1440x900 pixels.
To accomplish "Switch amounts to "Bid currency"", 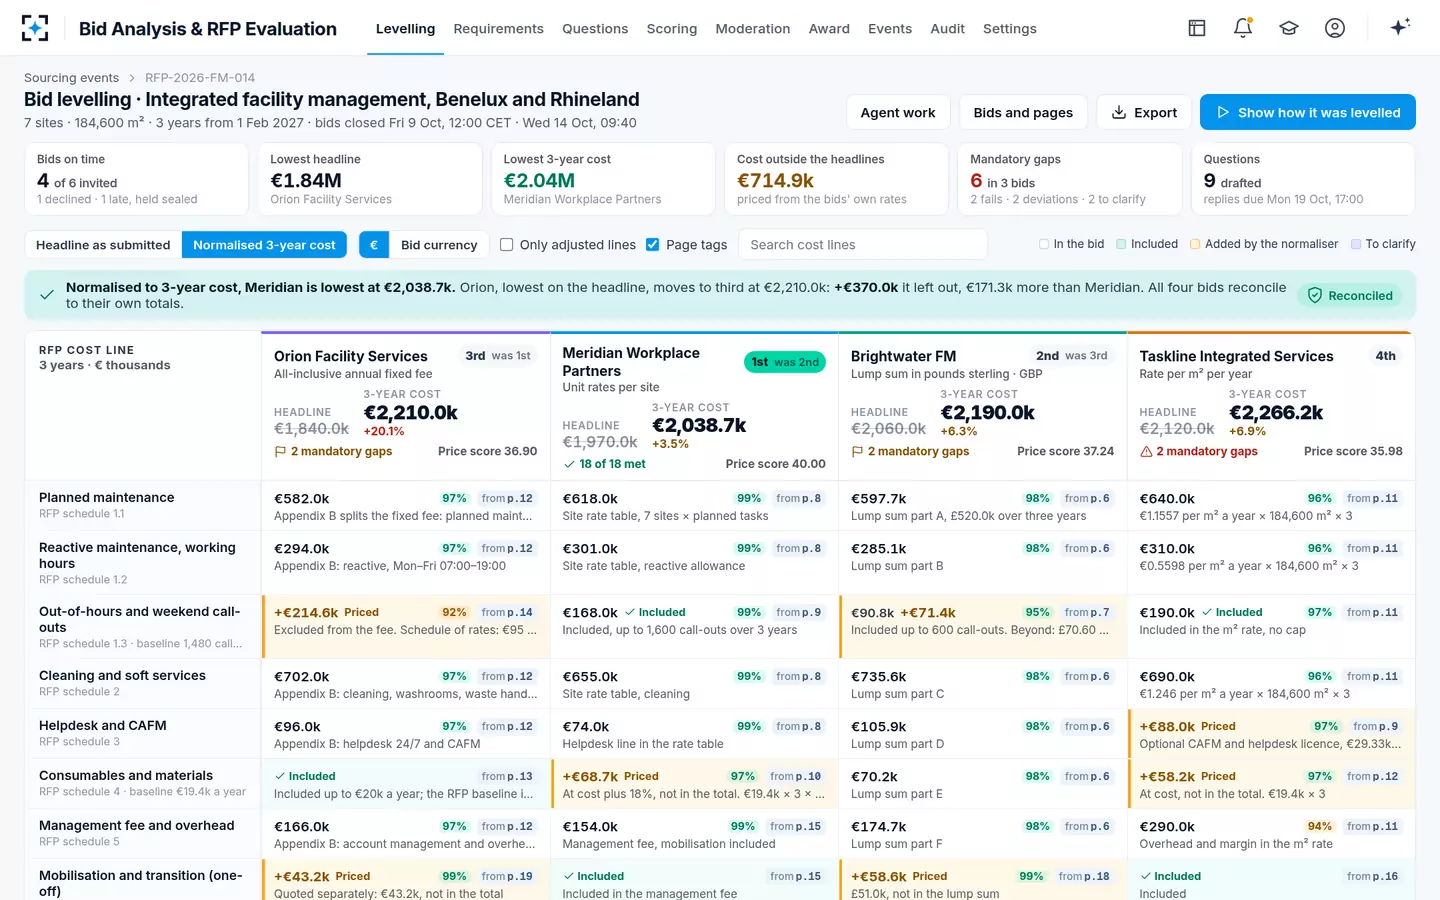I will pos(439,245).
